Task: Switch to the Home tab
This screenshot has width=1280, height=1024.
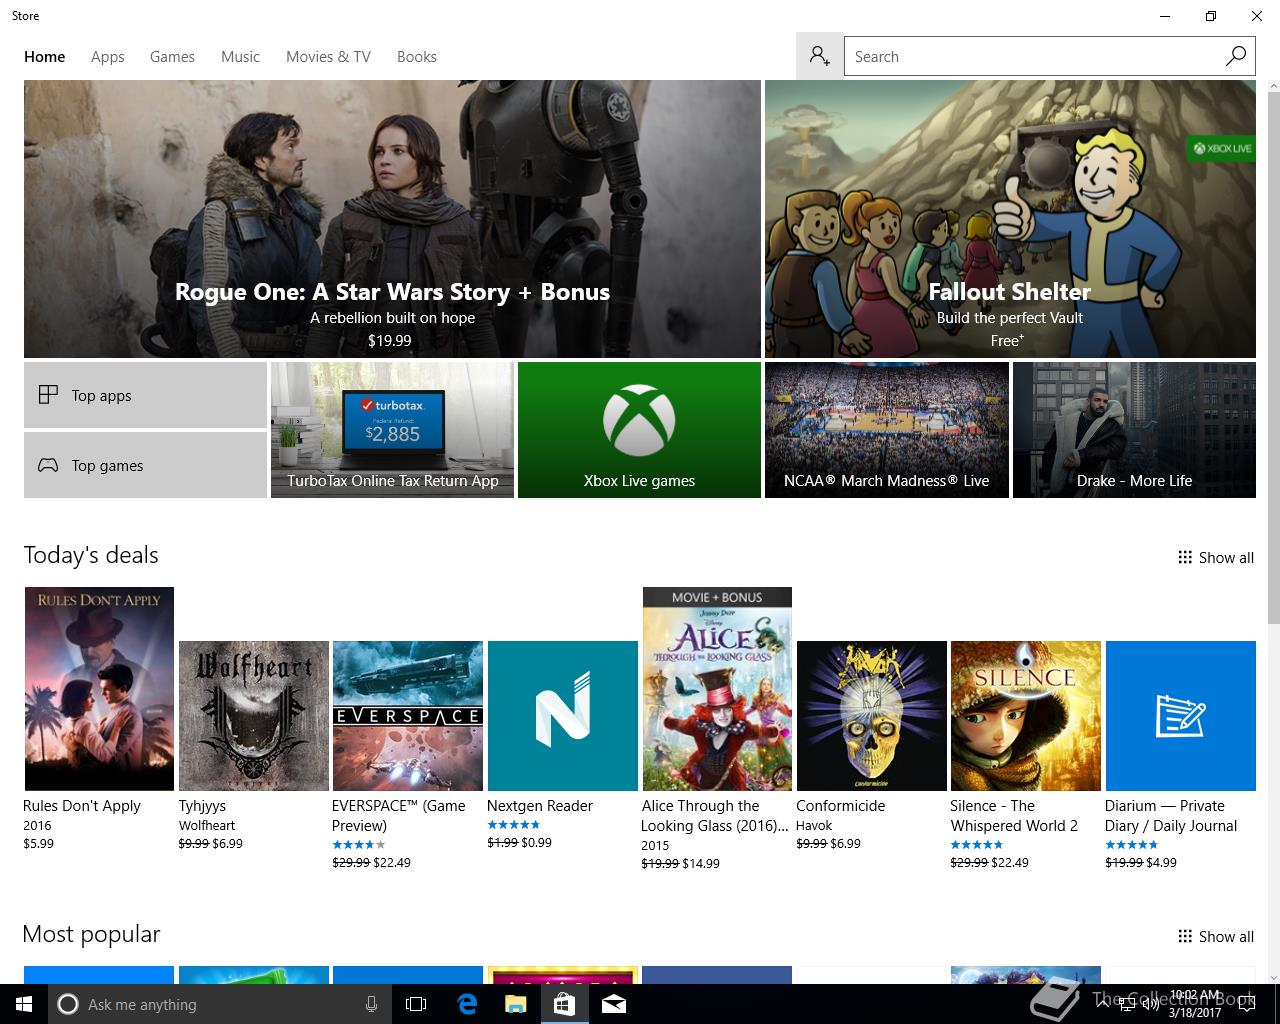Action: tap(45, 57)
